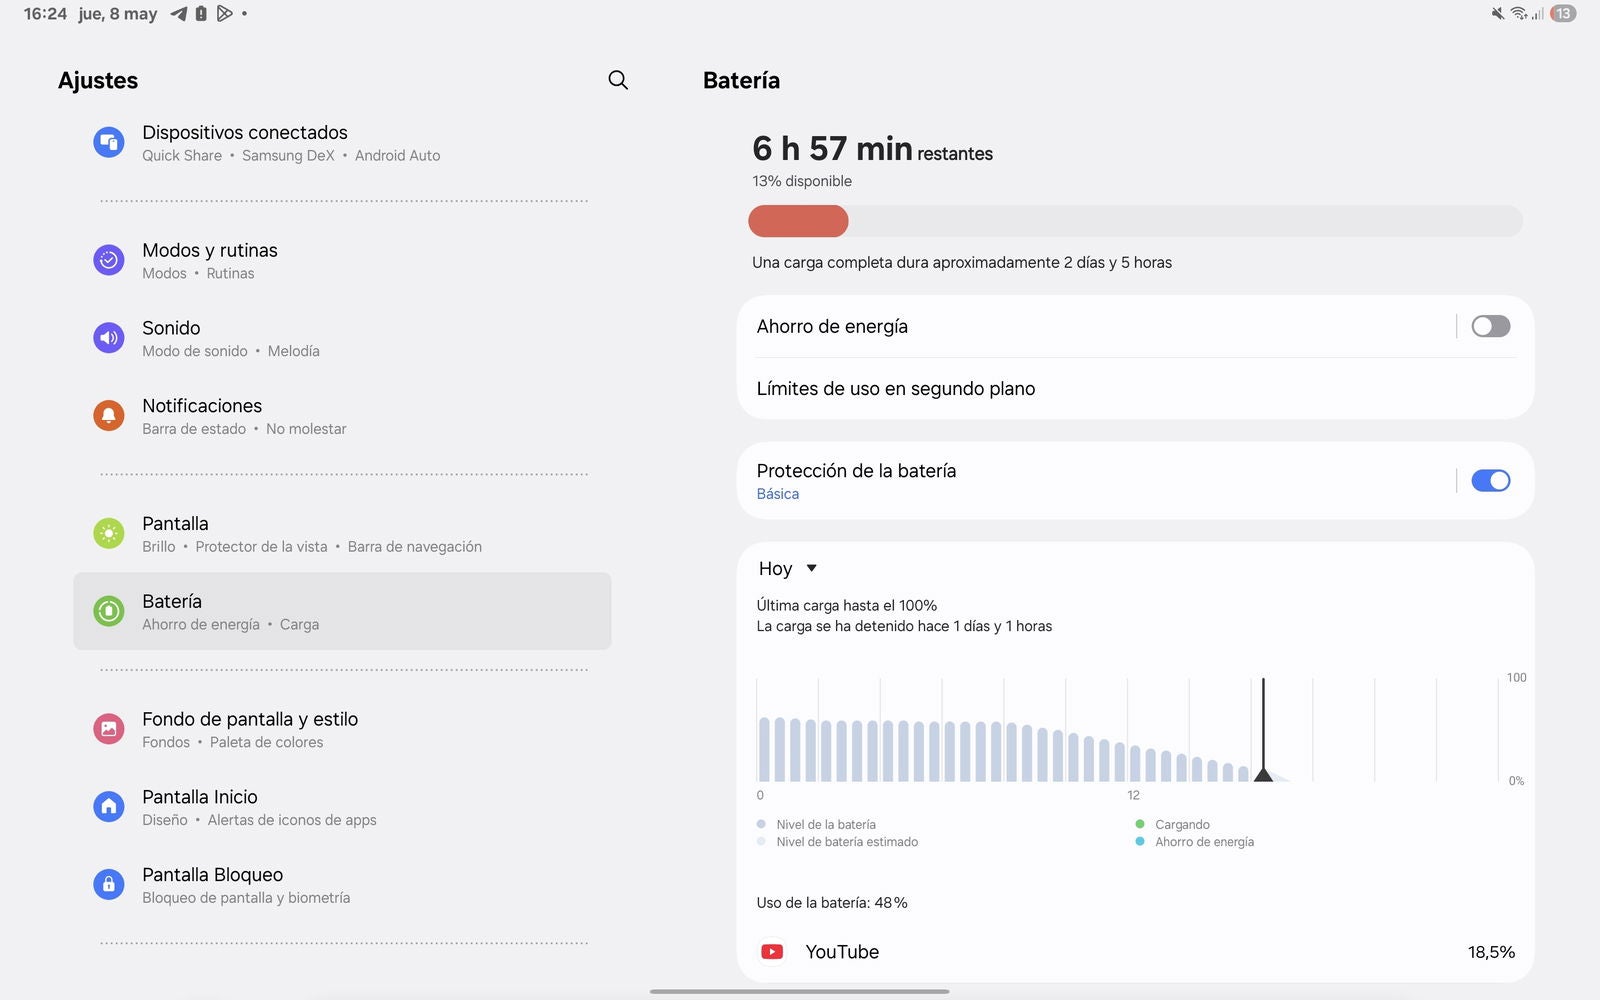The width and height of the screenshot is (1600, 1000).
Task: Tap the YouTube app icon in battery usage
Action: [x=772, y=952]
